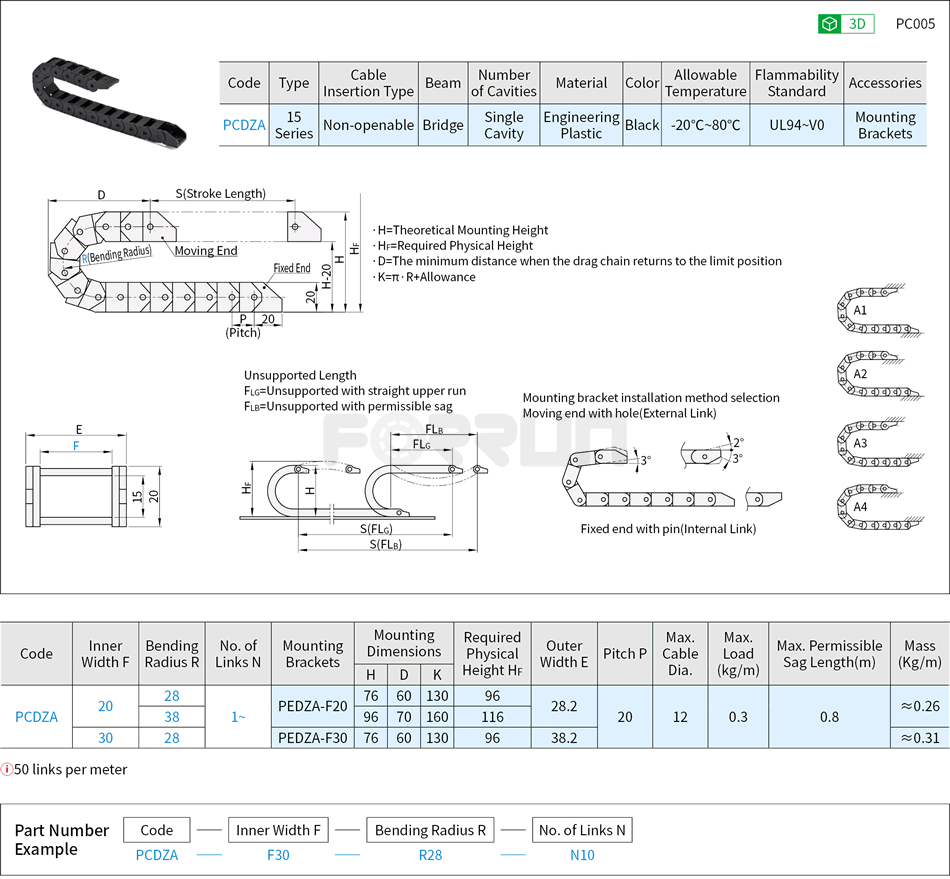The height and width of the screenshot is (879, 950).
Task: Open the Bending Radius R selector box
Action: click(x=430, y=829)
